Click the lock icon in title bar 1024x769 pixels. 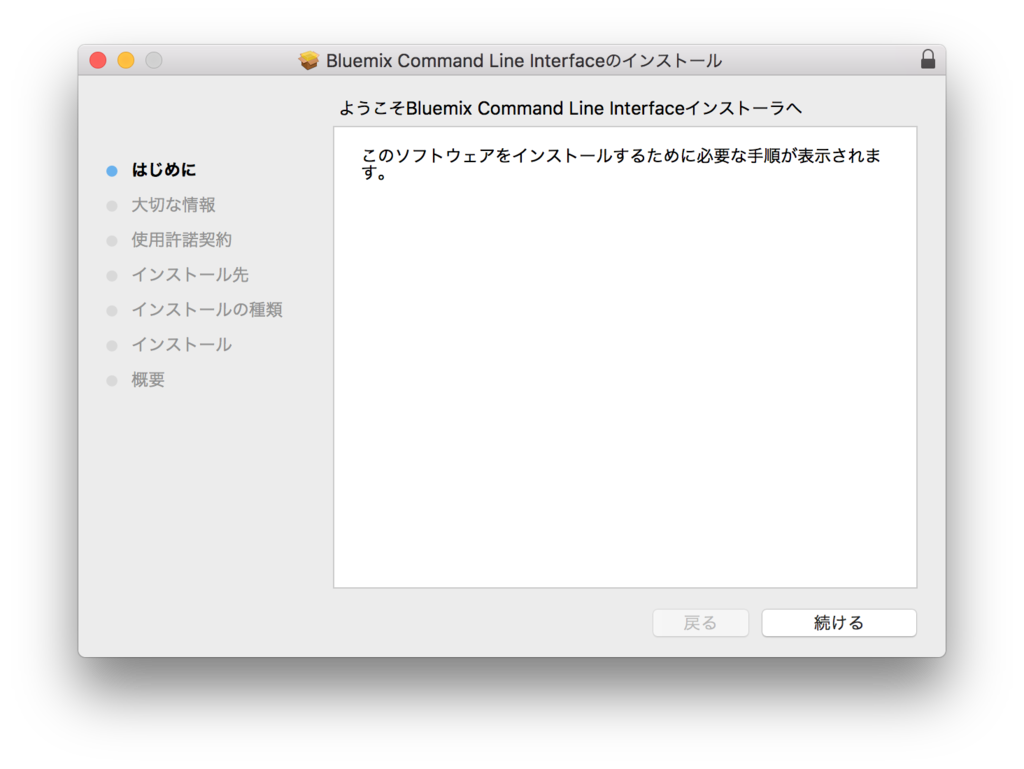click(928, 59)
